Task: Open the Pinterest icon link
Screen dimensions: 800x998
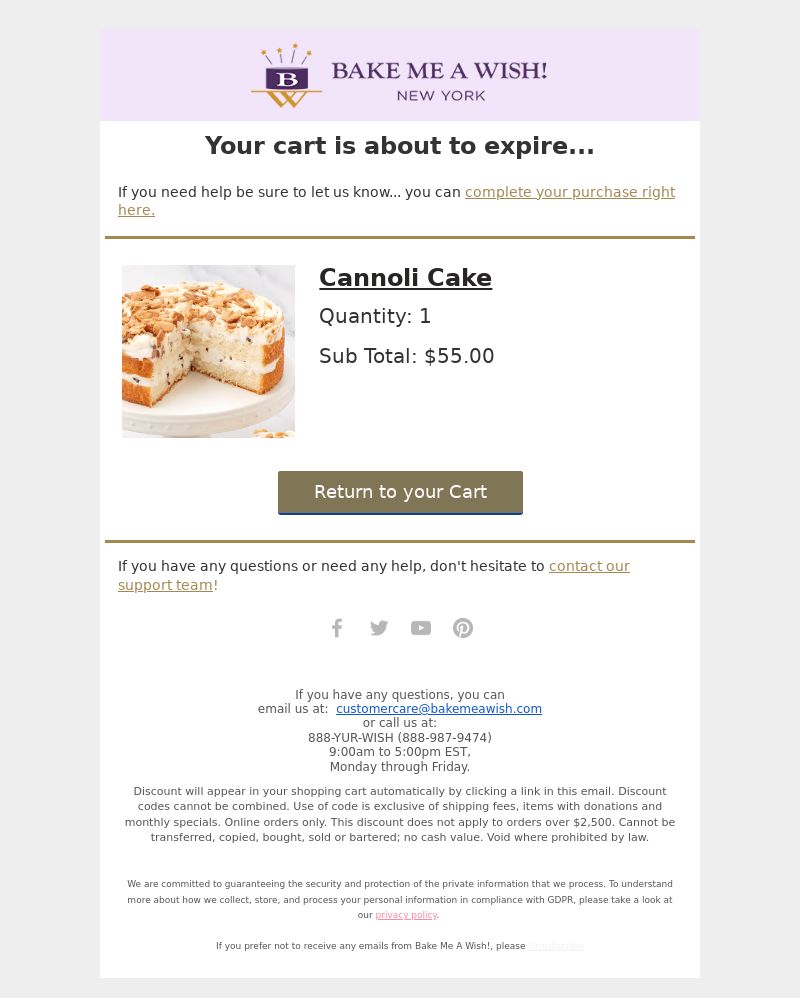Action: click(463, 628)
